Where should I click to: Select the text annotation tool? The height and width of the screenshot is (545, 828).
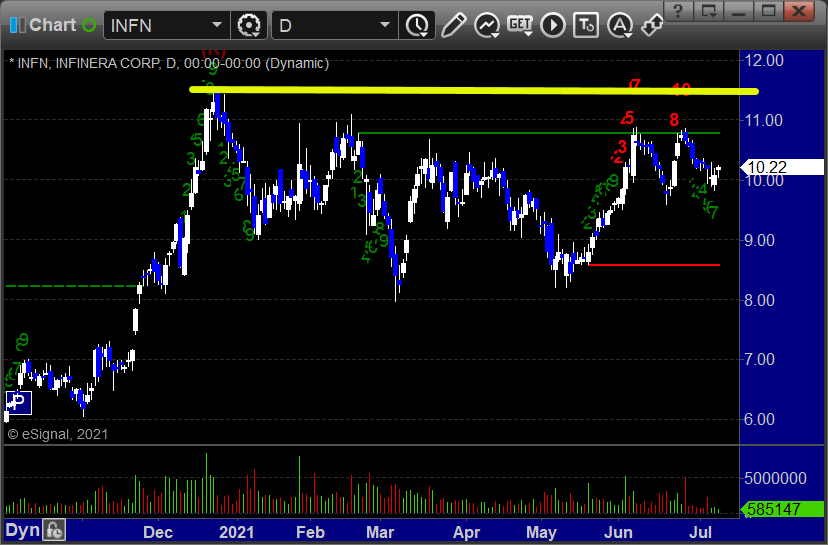tap(586, 25)
